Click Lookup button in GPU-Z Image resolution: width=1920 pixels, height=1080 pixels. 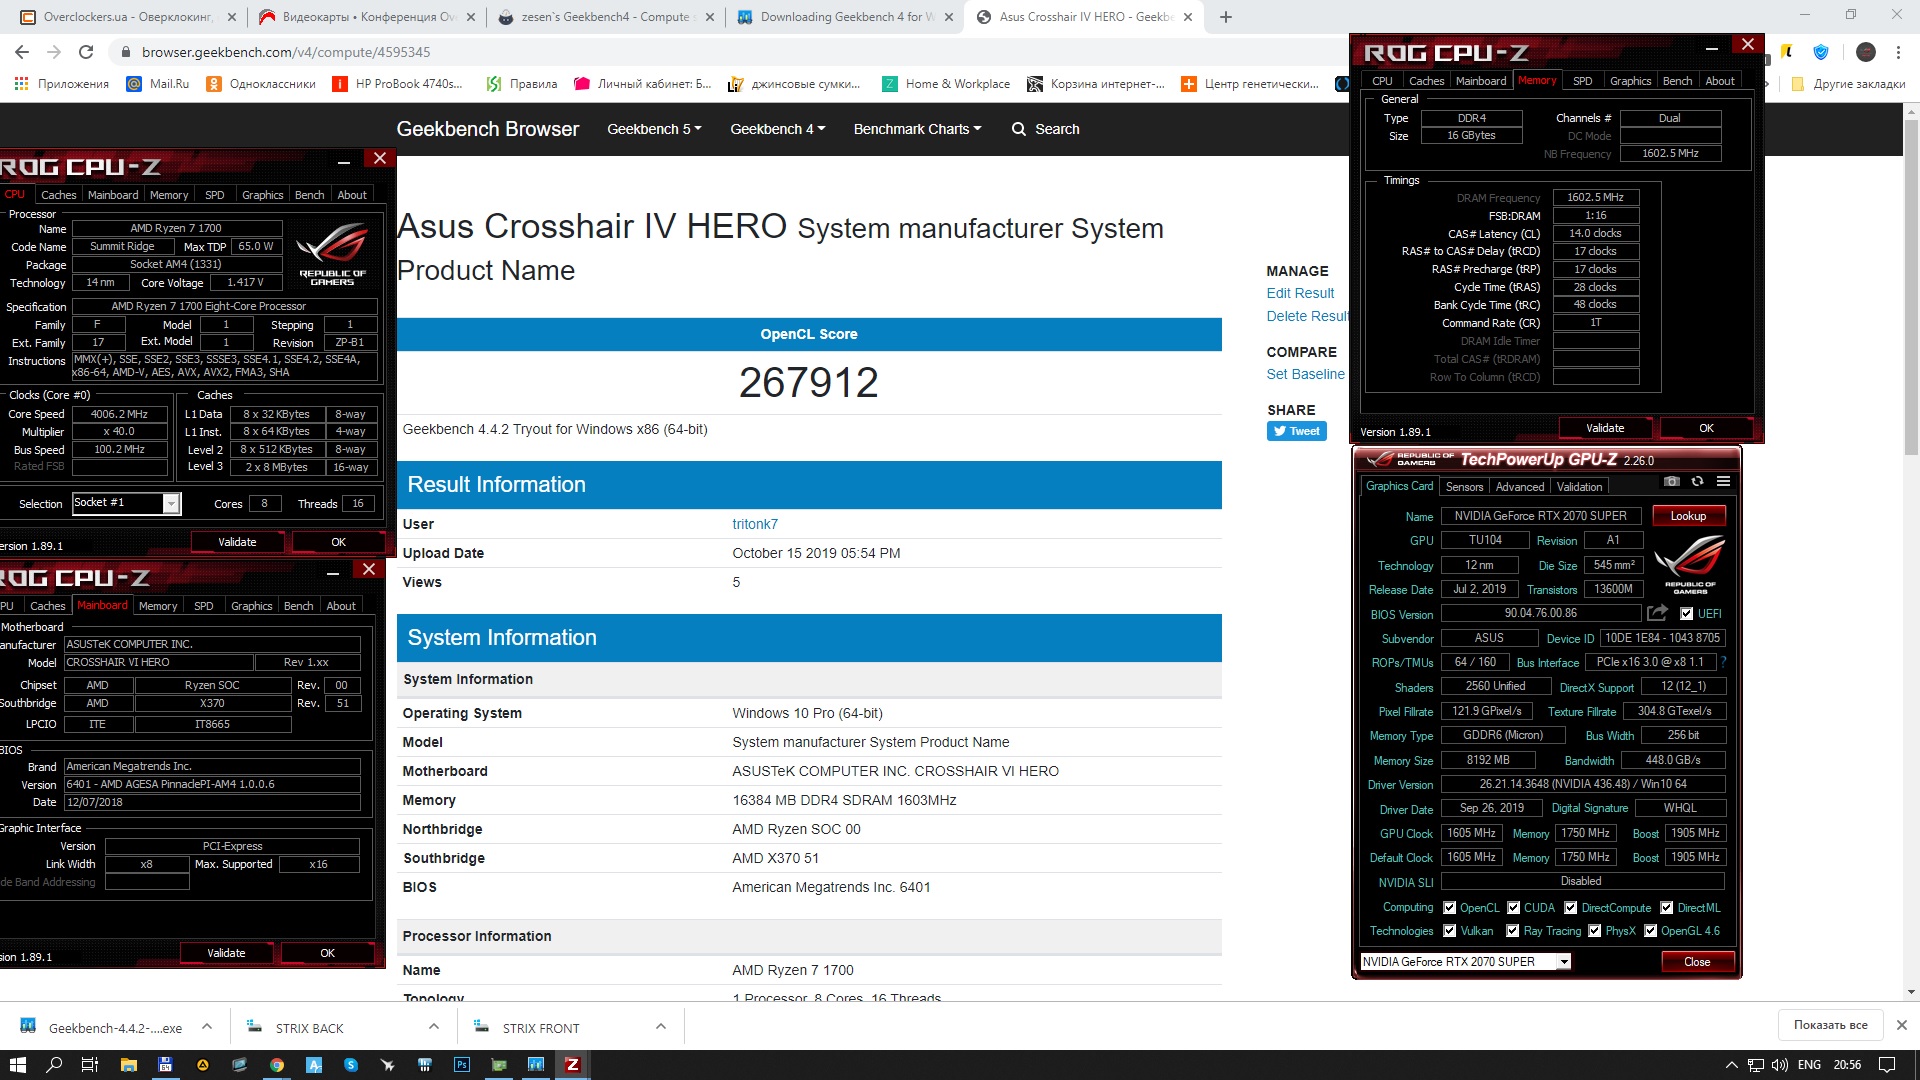1688,516
